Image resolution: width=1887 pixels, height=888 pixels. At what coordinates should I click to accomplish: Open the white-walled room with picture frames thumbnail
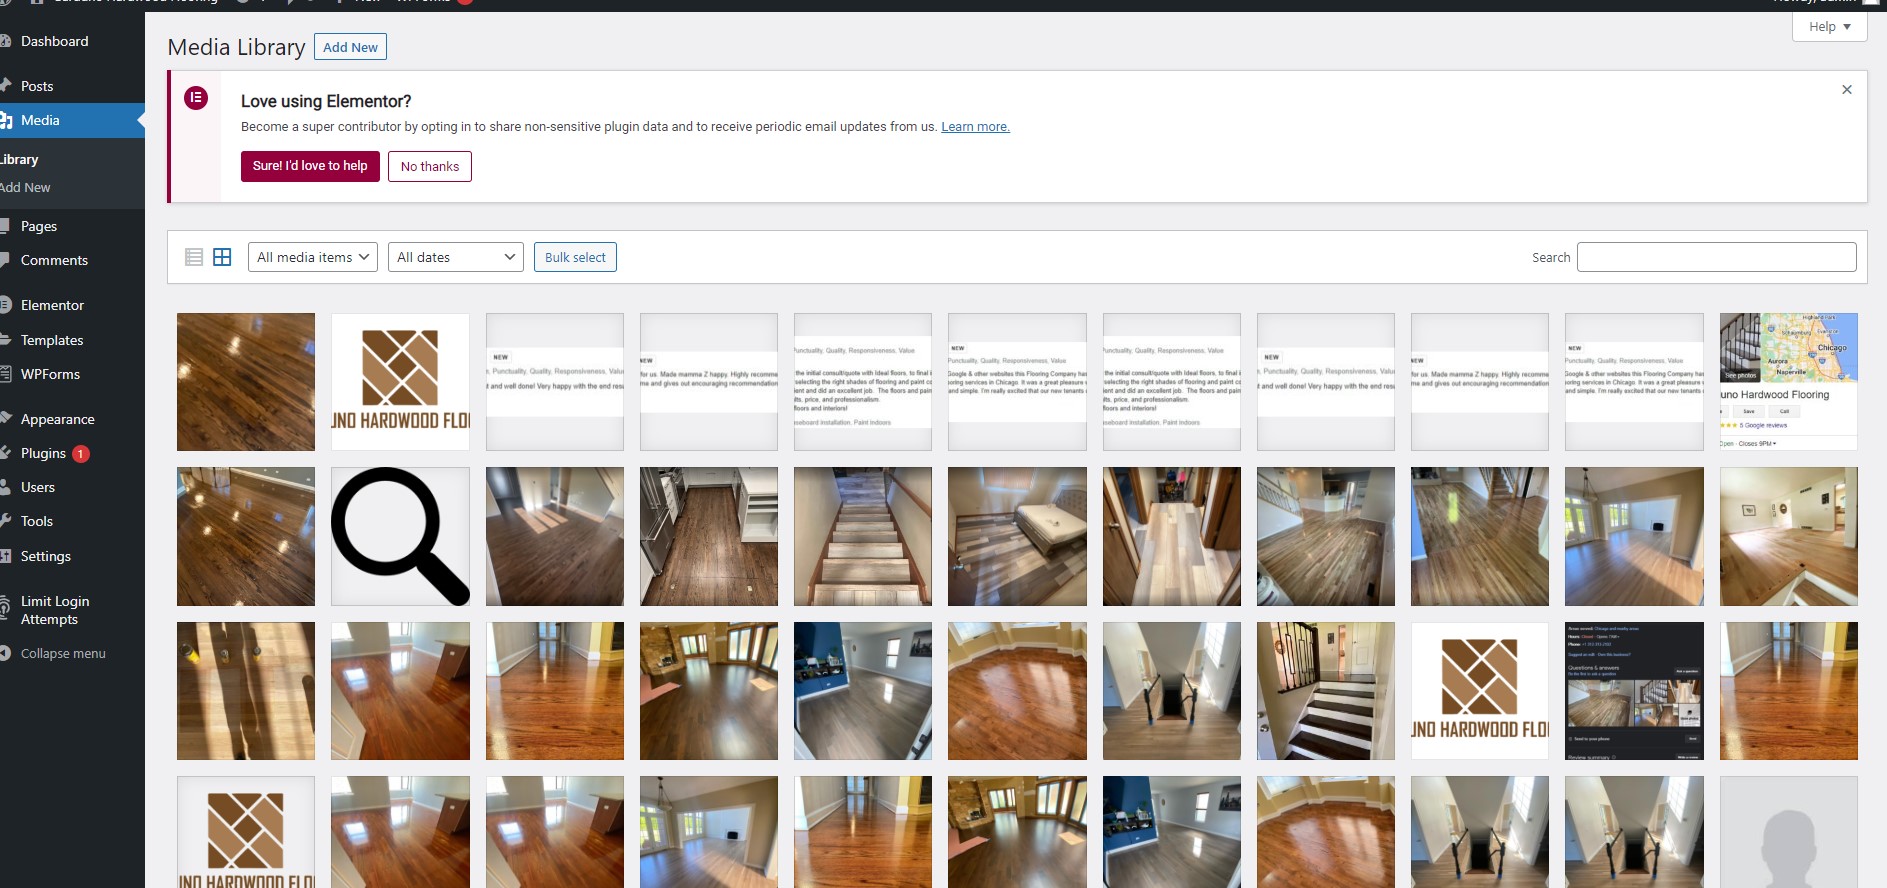click(1788, 536)
